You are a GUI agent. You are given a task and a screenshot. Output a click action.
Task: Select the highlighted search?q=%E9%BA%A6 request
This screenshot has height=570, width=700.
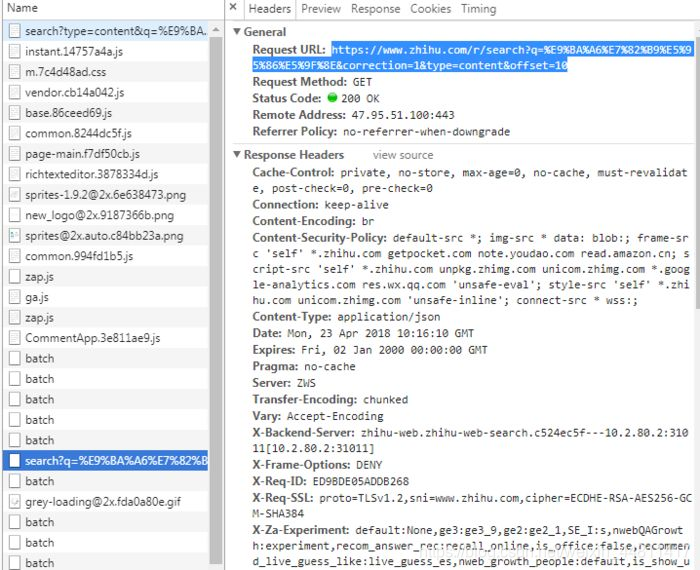106,461
